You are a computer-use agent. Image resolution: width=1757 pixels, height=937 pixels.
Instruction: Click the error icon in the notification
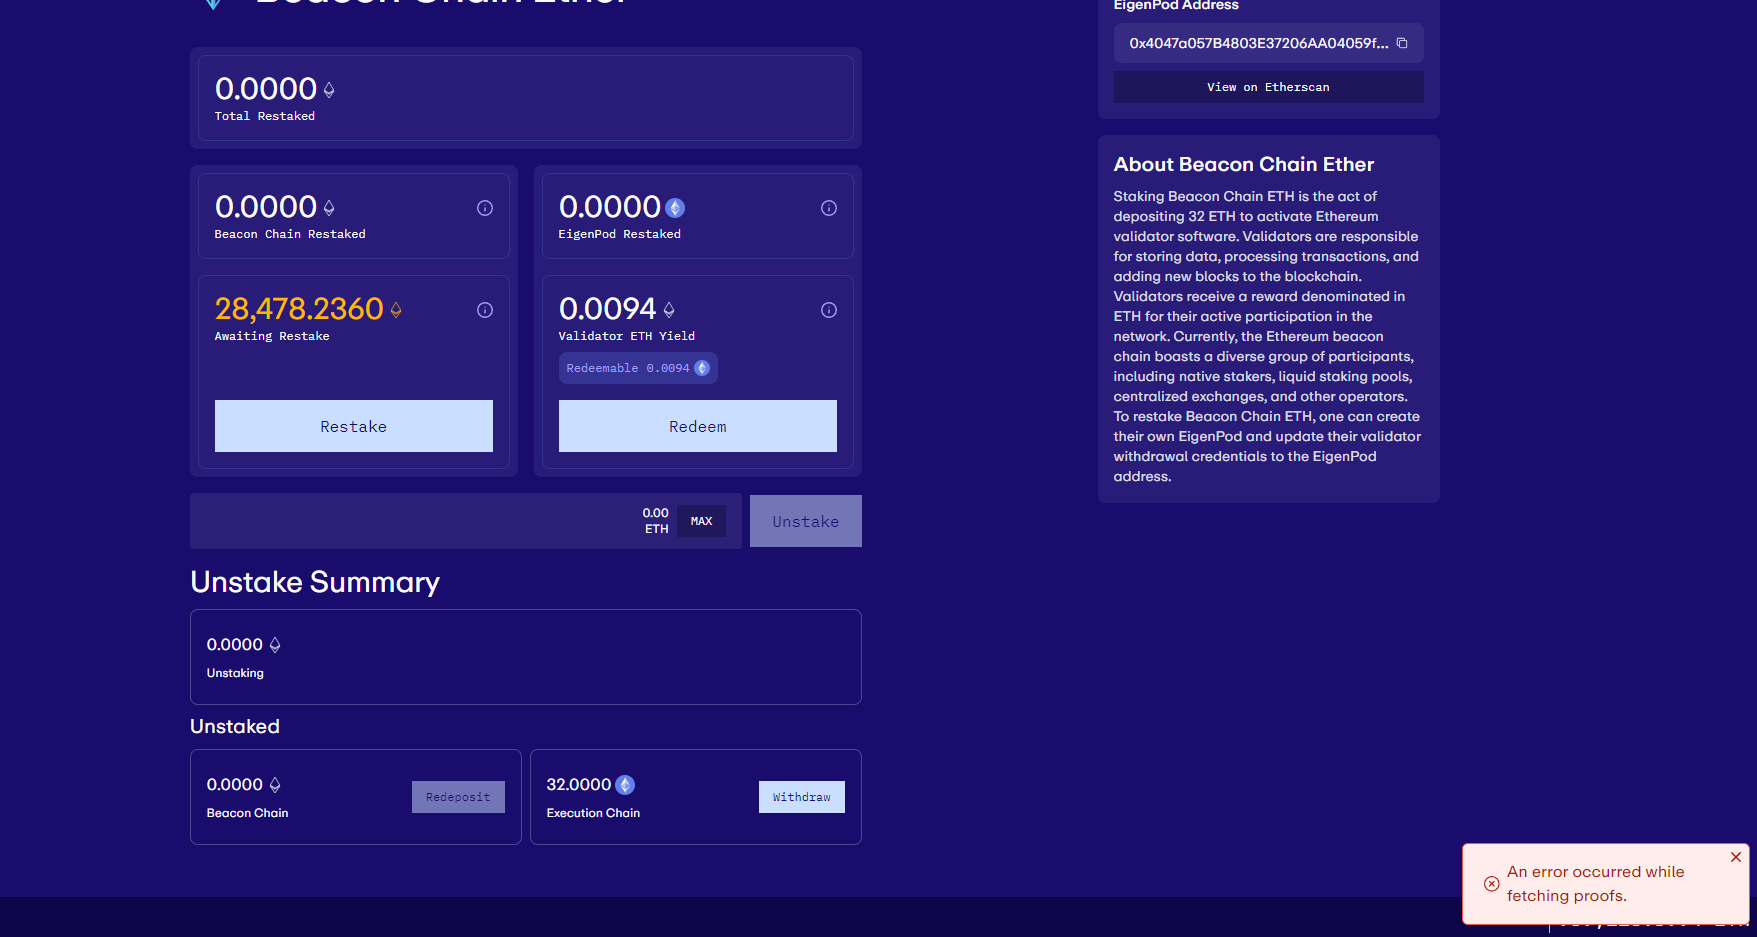[x=1491, y=884]
